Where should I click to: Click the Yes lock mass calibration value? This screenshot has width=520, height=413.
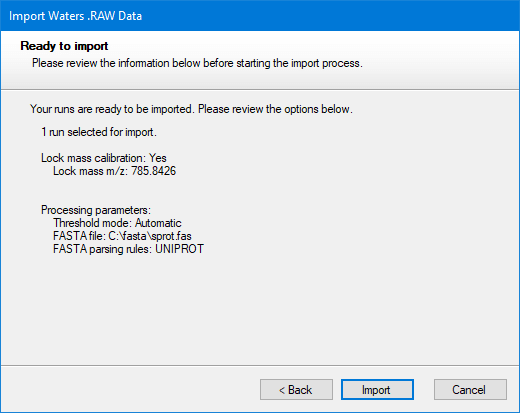pyautogui.click(x=158, y=158)
